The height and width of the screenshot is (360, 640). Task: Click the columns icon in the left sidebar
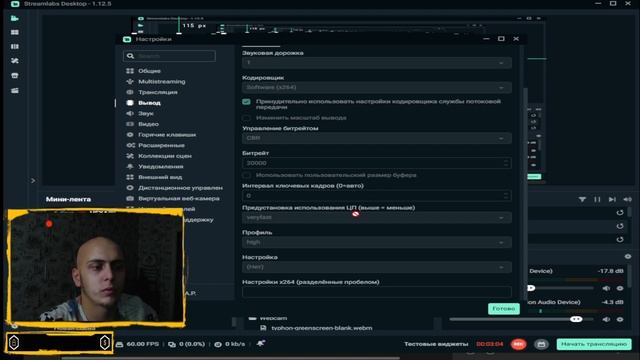point(15,47)
